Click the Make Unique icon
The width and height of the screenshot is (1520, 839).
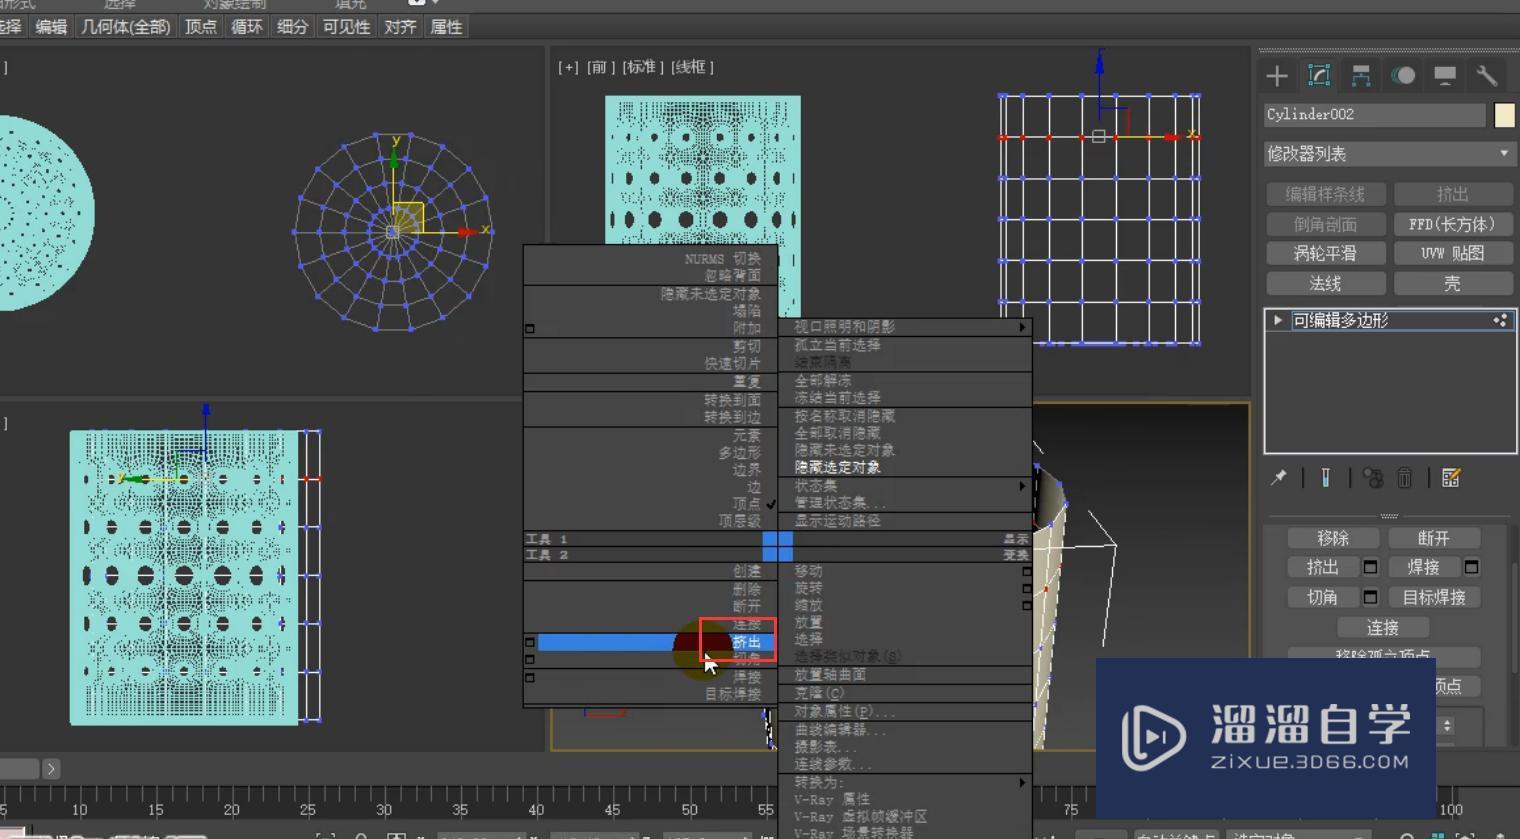coord(1373,478)
